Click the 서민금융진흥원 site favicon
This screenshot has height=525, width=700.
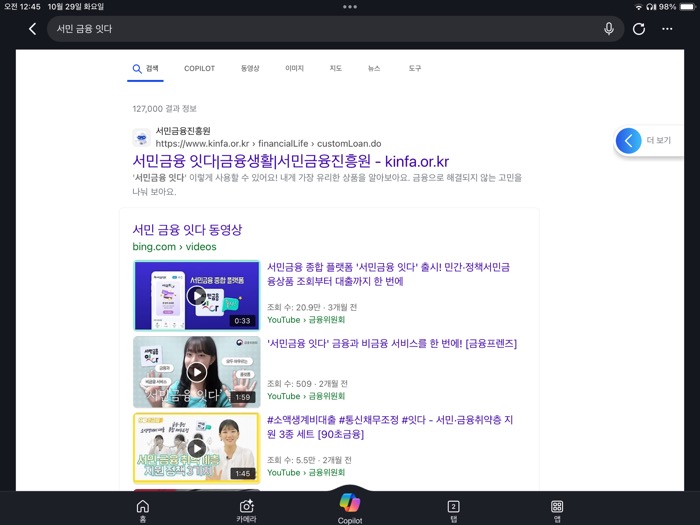pos(142,138)
